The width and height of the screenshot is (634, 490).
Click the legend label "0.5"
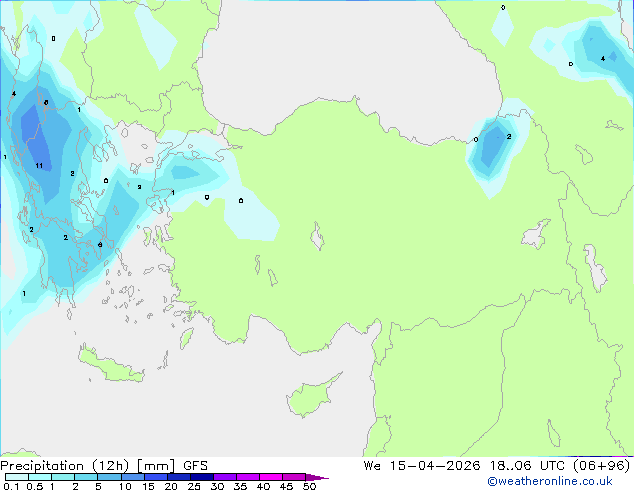(x=34, y=486)
